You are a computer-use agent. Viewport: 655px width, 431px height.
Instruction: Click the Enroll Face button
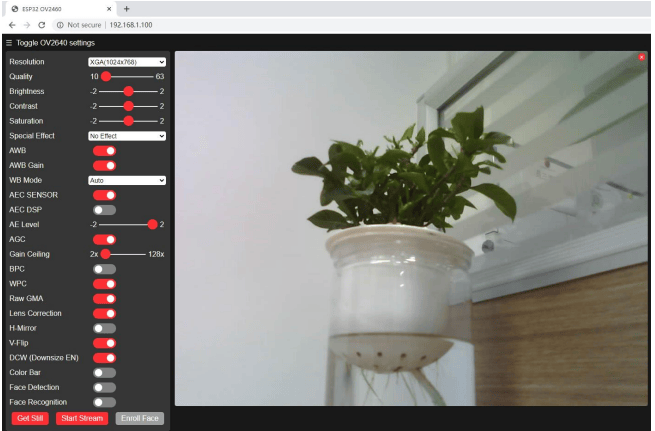[x=140, y=418]
